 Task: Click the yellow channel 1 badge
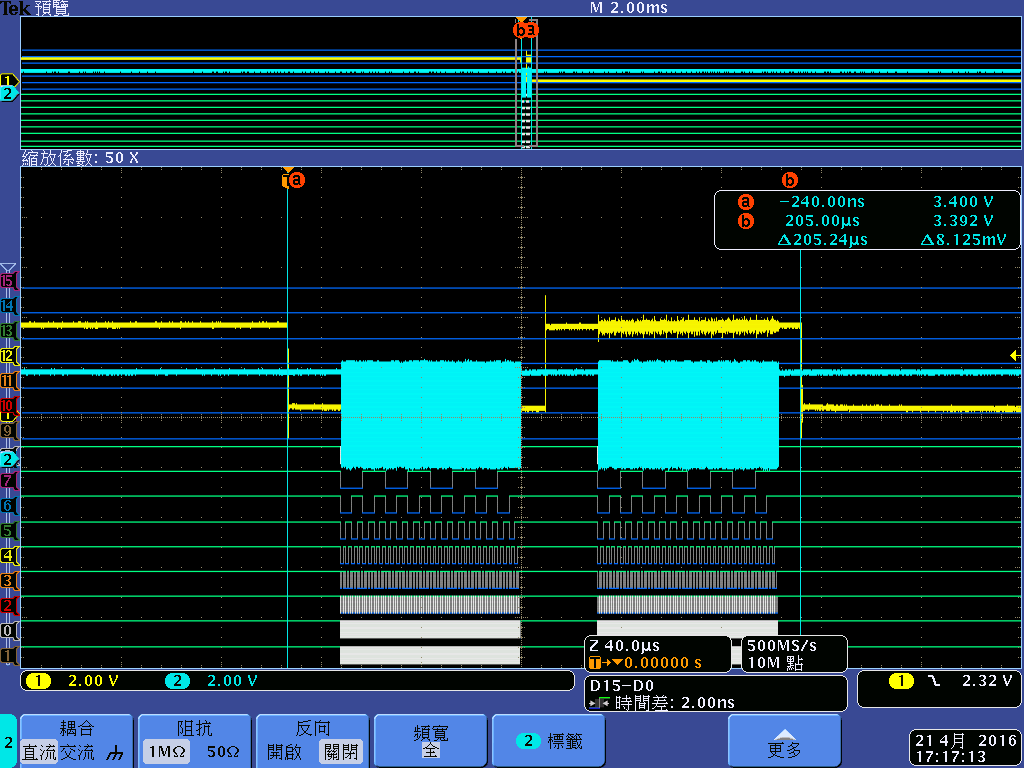coord(38,681)
